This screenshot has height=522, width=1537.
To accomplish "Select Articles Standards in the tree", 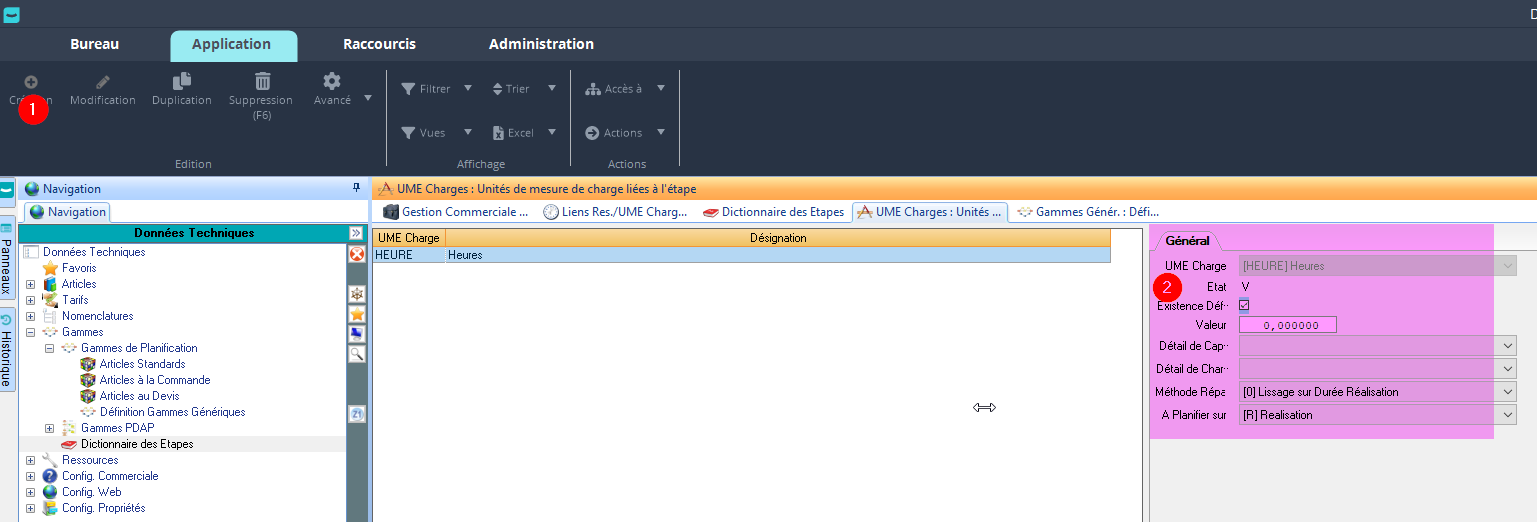I will click(142, 364).
